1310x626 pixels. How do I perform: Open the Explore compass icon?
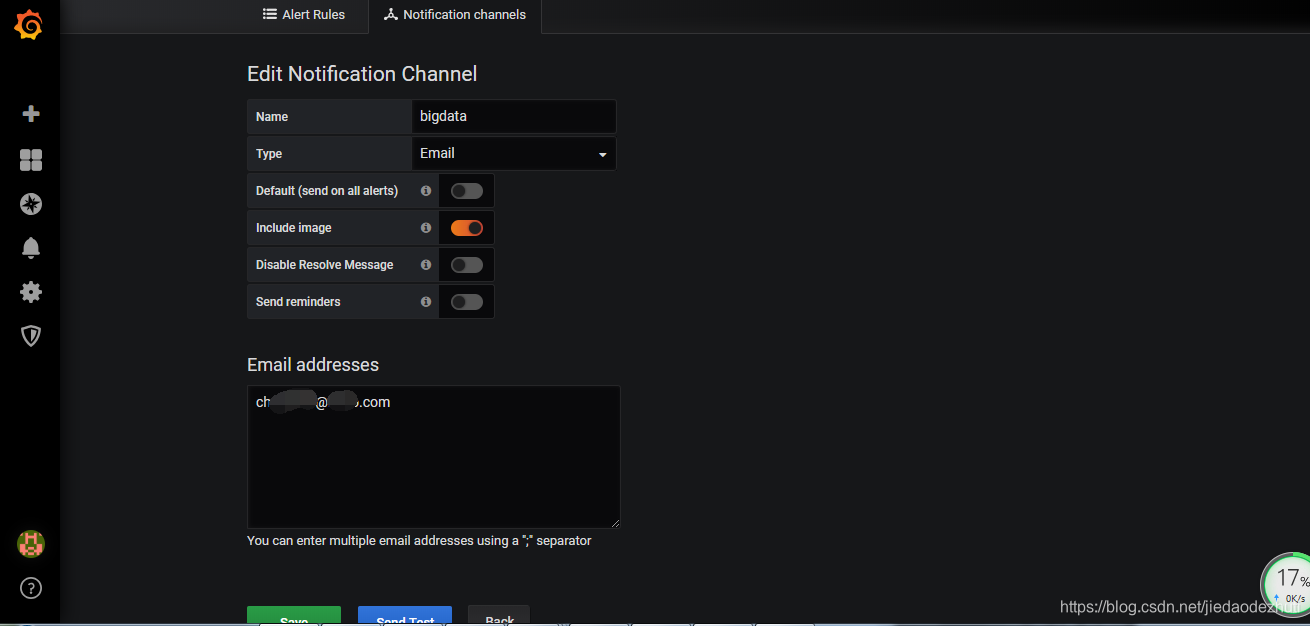pos(31,204)
